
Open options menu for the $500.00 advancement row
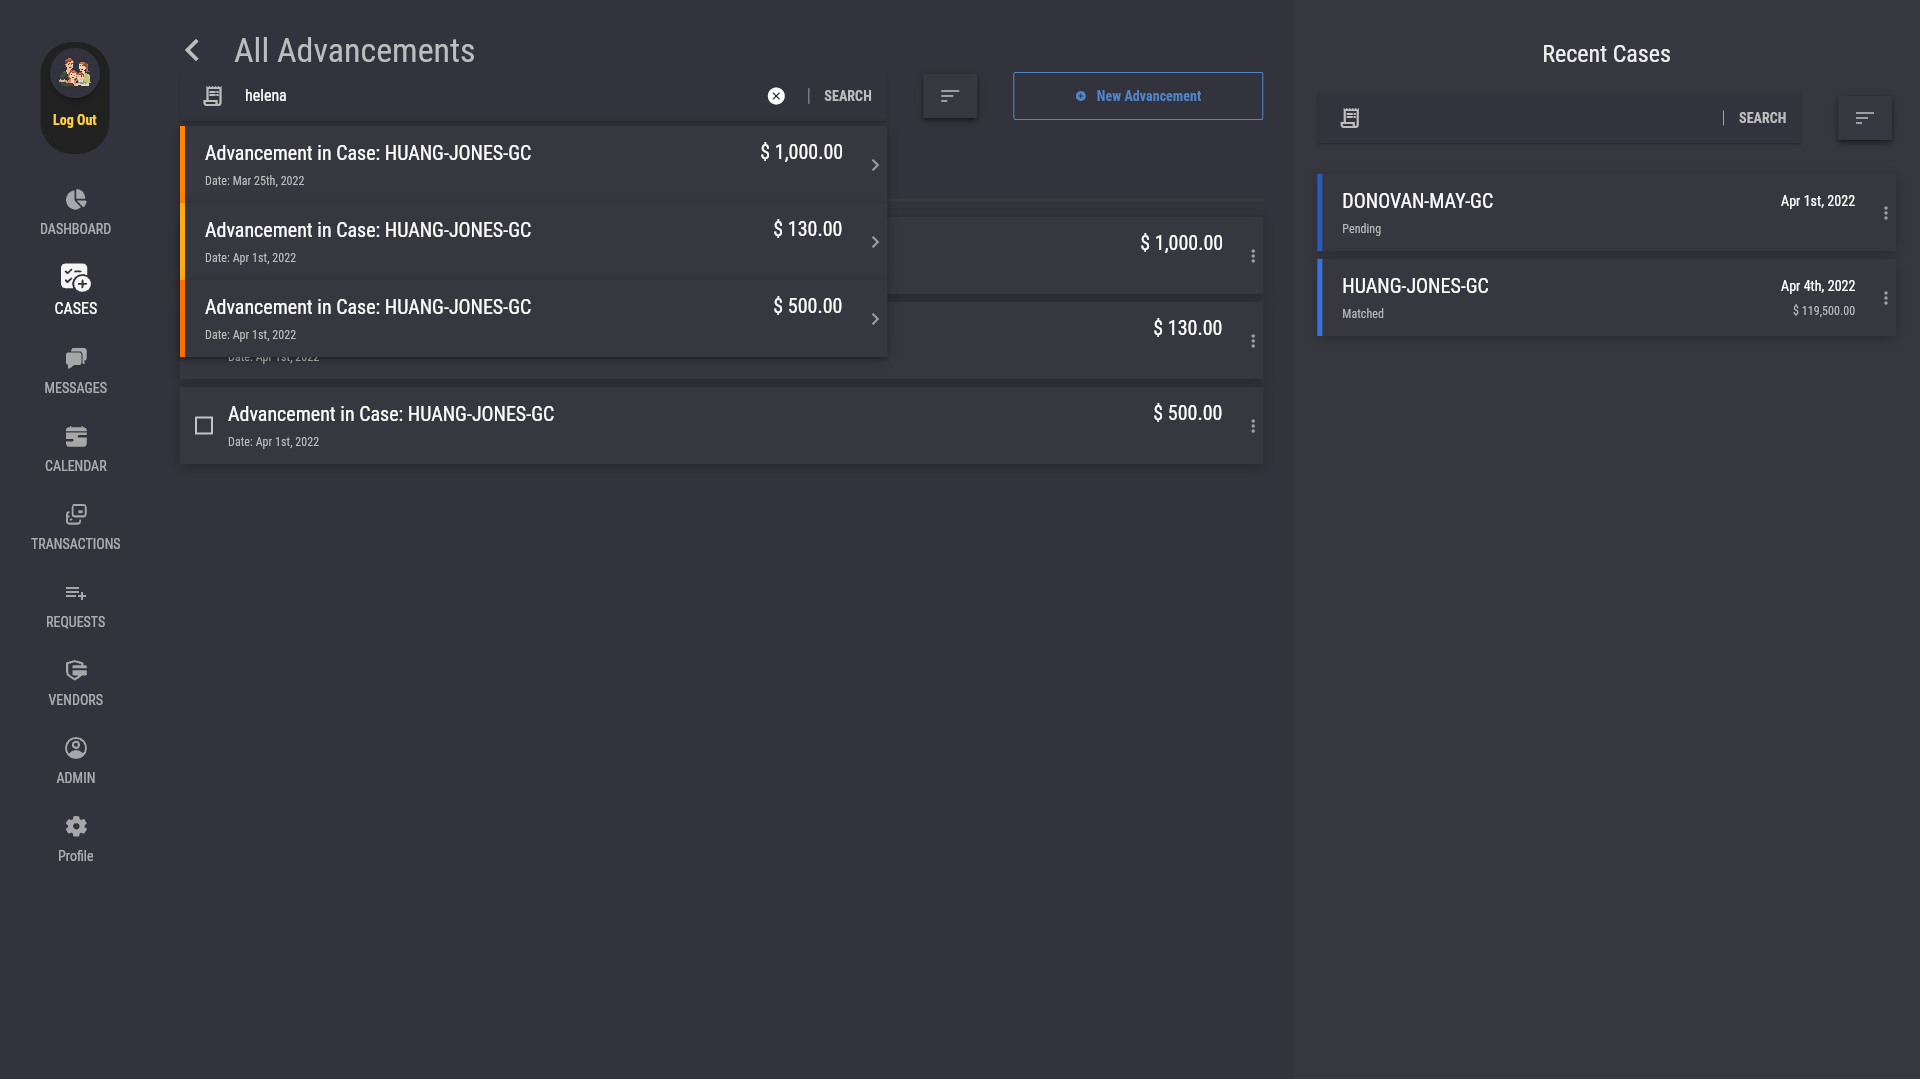coord(1252,426)
